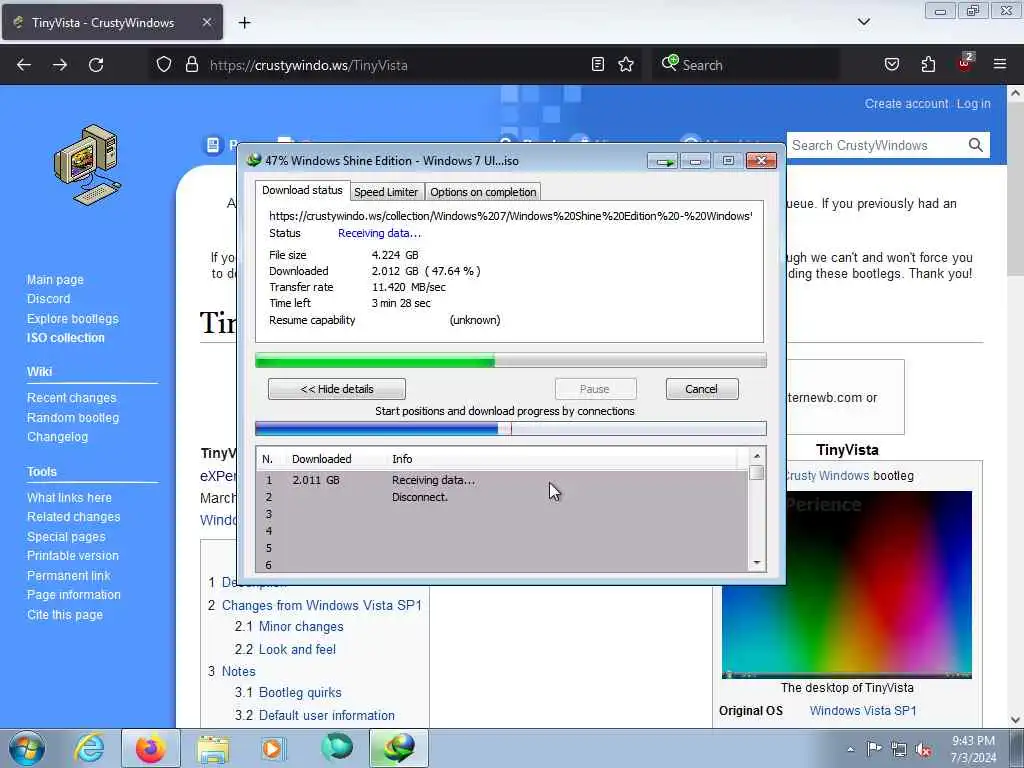Screen dimensions: 1024x768
Task: Toggle reader view icon in address bar
Action: (x=598, y=65)
